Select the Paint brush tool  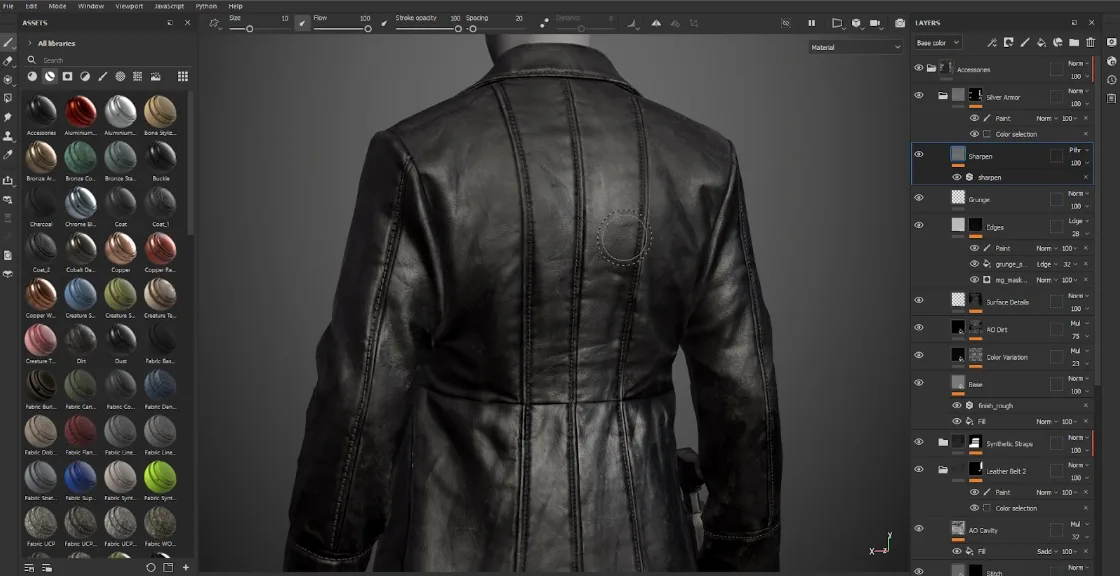[8, 43]
